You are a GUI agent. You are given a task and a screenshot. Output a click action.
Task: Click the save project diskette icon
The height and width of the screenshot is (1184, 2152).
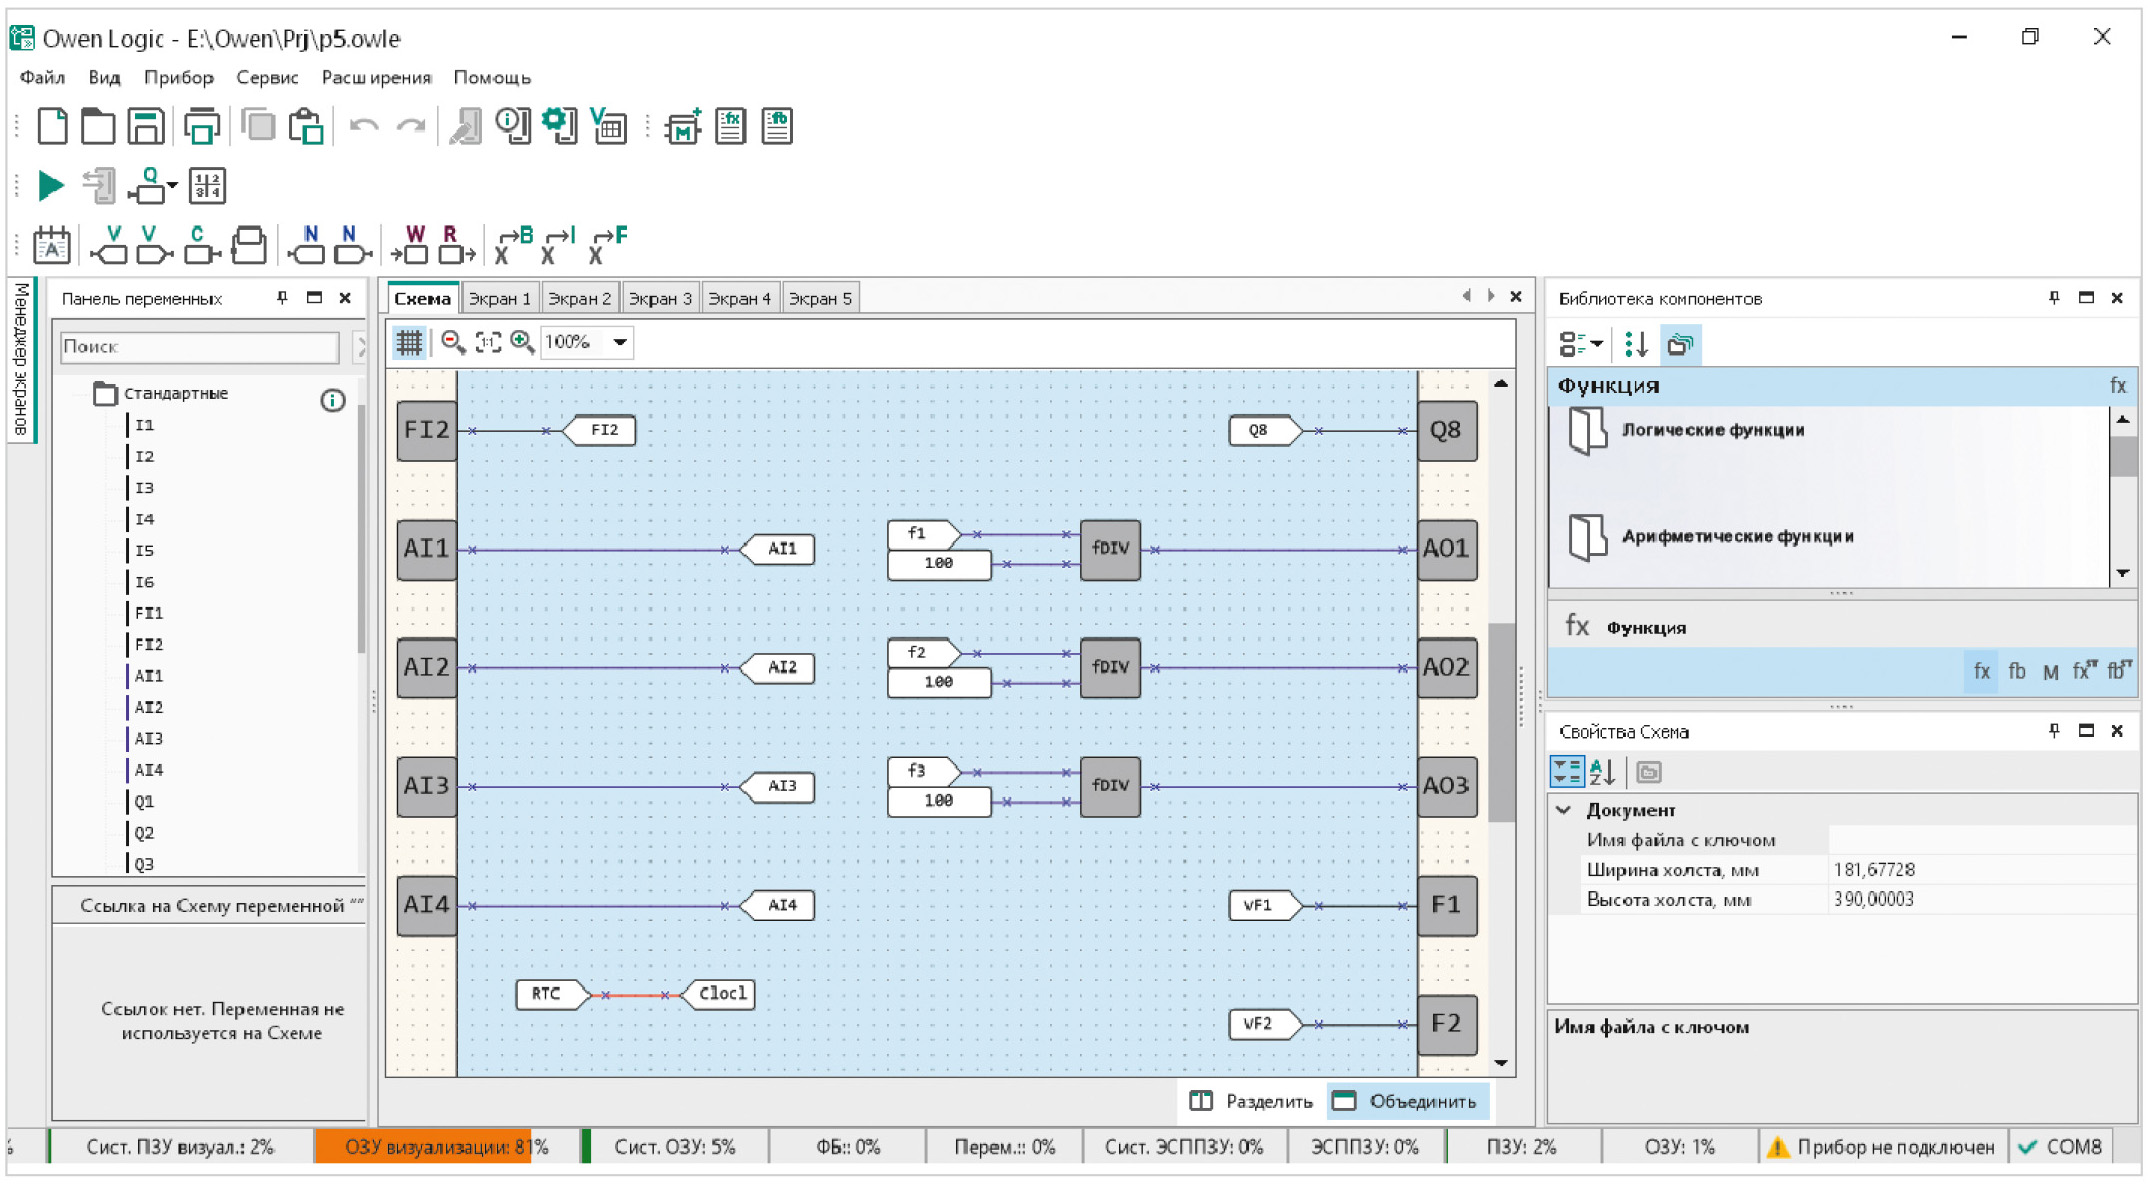pos(146,127)
